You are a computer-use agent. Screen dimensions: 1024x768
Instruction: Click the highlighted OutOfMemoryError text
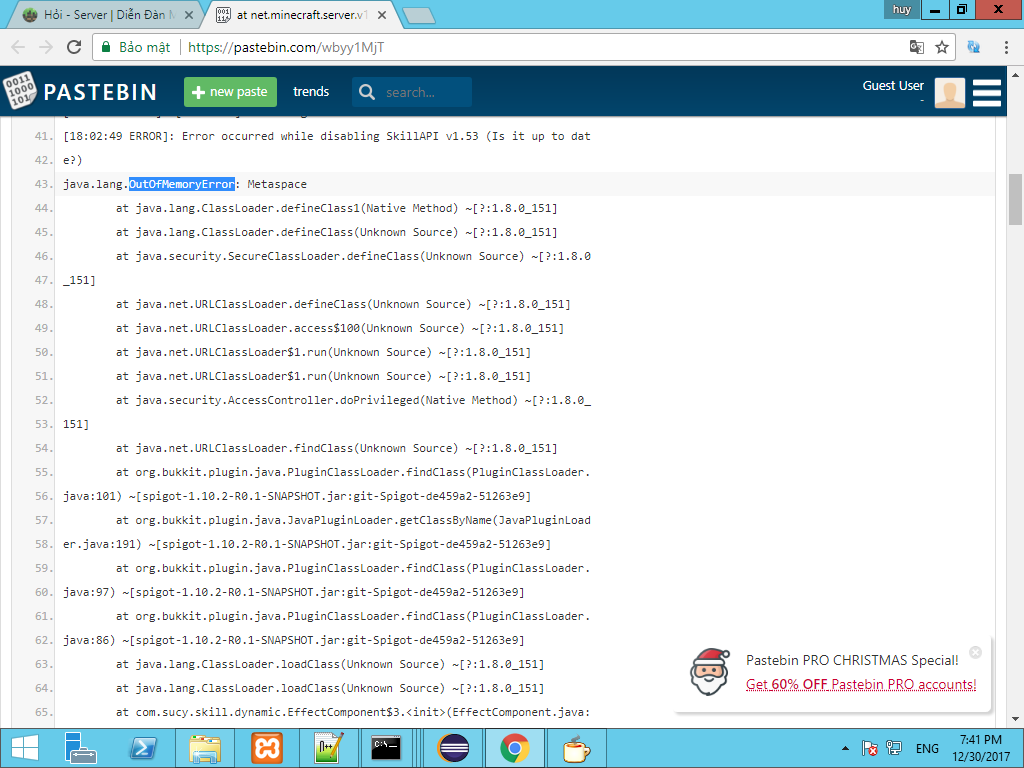(182, 184)
